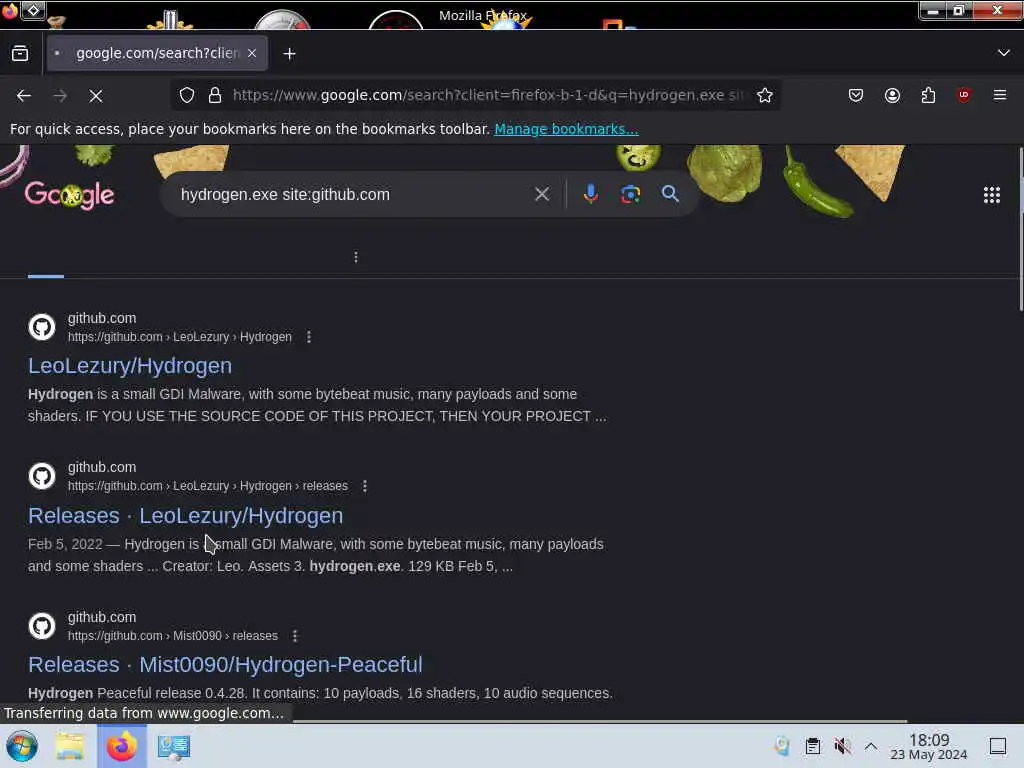
Task: Show desktop via taskbar corner button
Action: coord(997,746)
